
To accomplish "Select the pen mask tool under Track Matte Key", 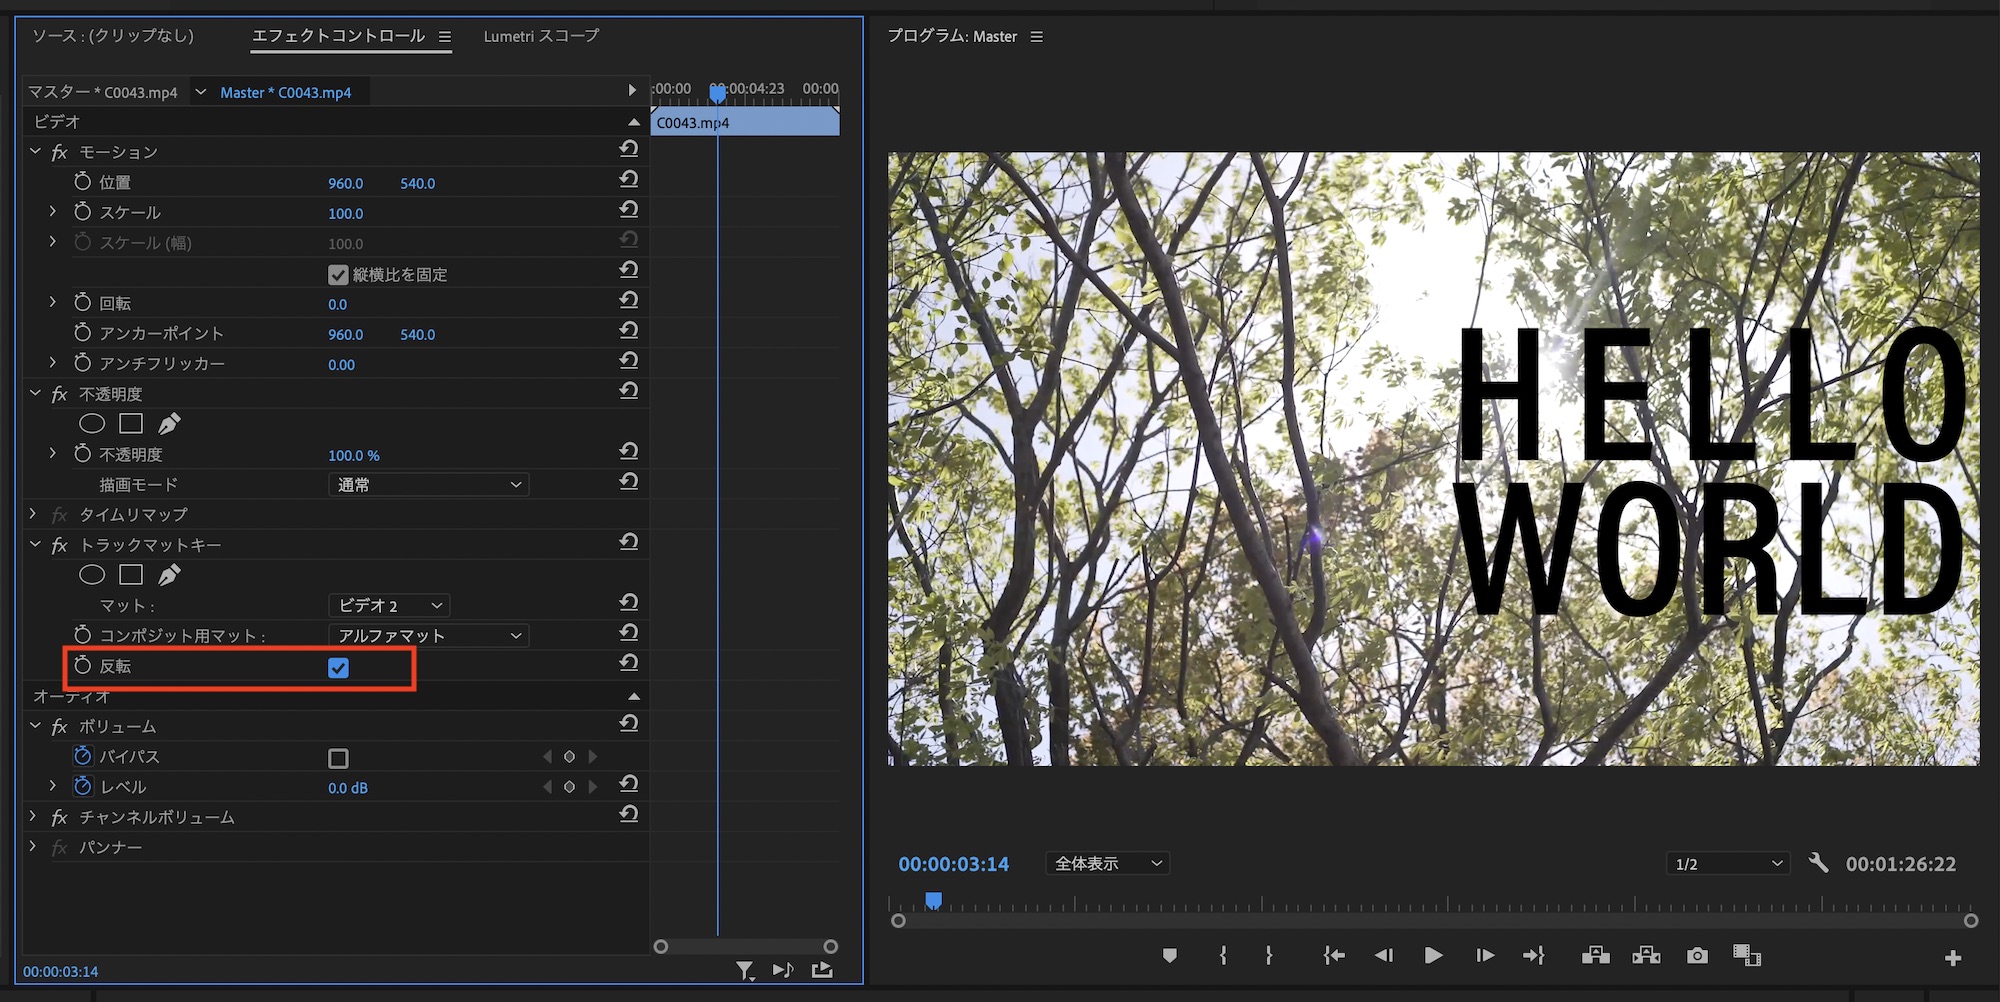I will tap(169, 575).
